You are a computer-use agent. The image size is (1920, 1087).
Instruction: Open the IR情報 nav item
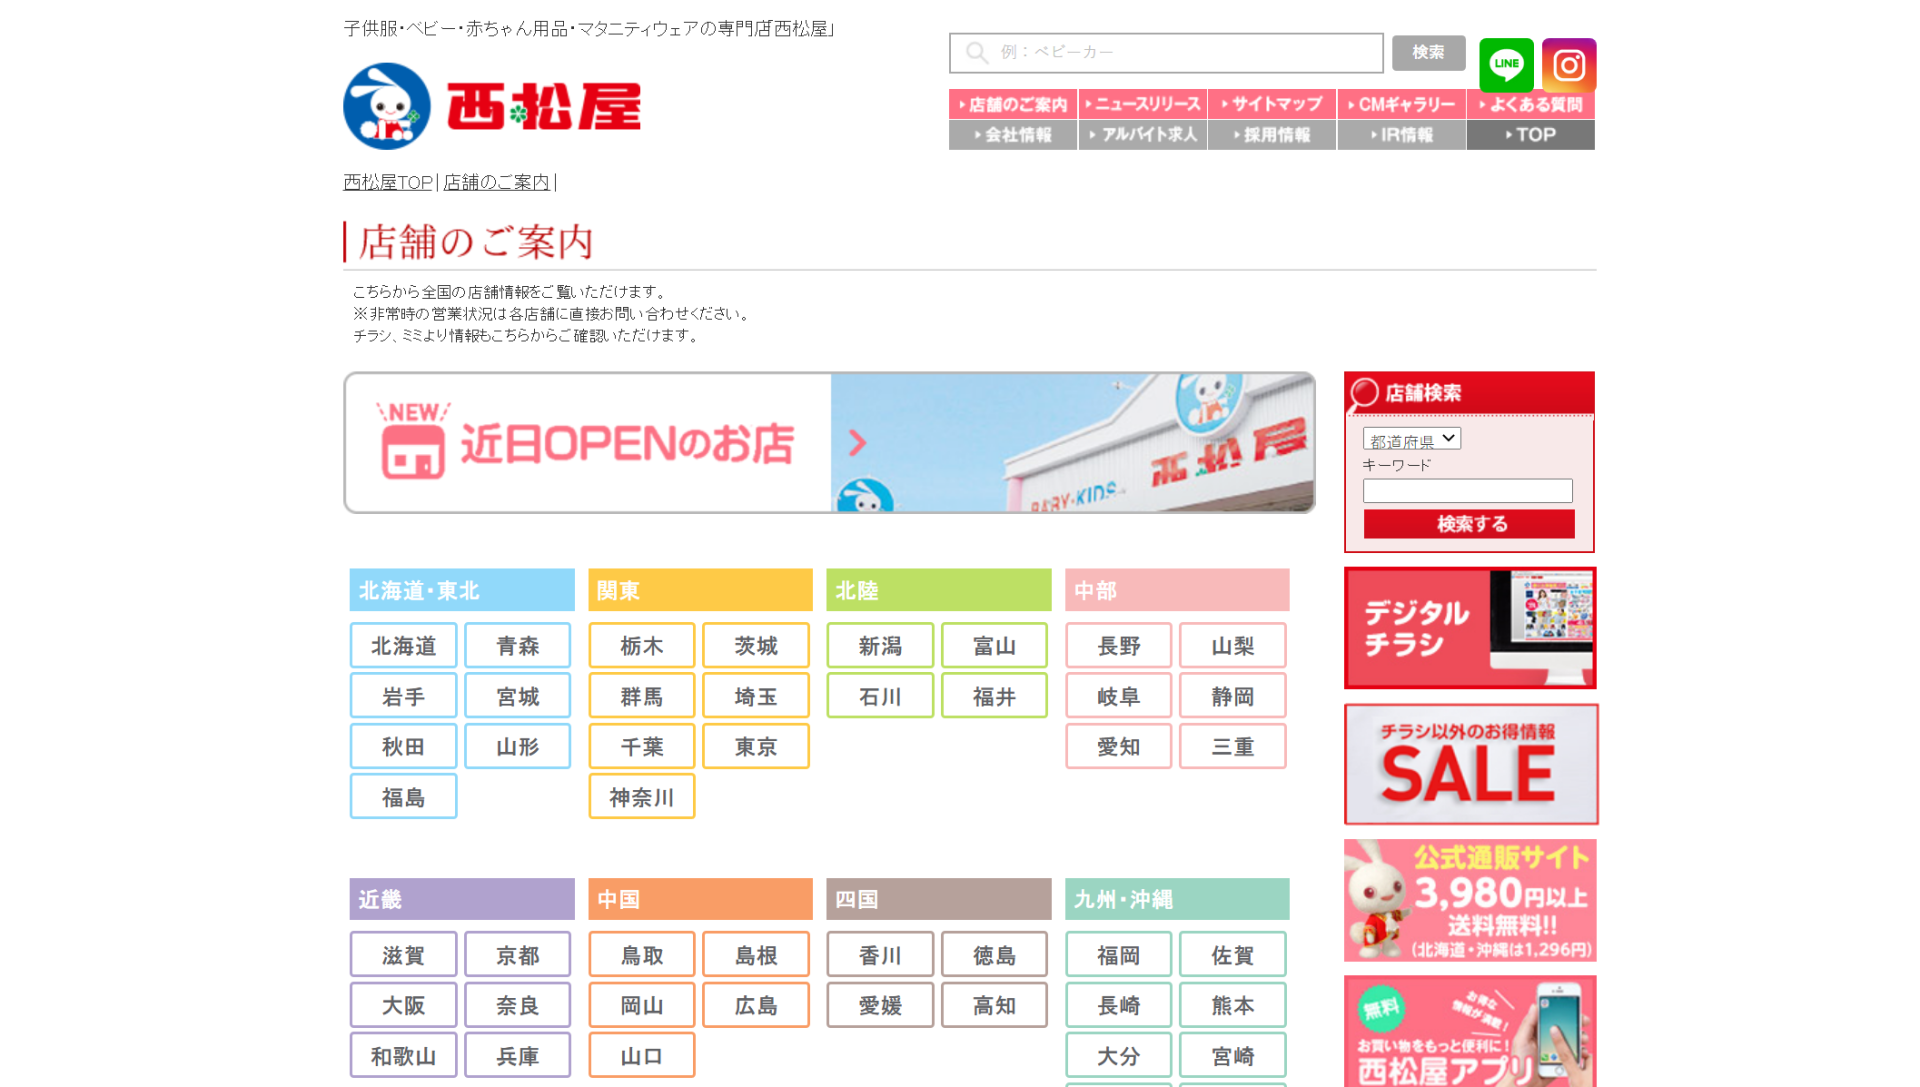point(1402,135)
